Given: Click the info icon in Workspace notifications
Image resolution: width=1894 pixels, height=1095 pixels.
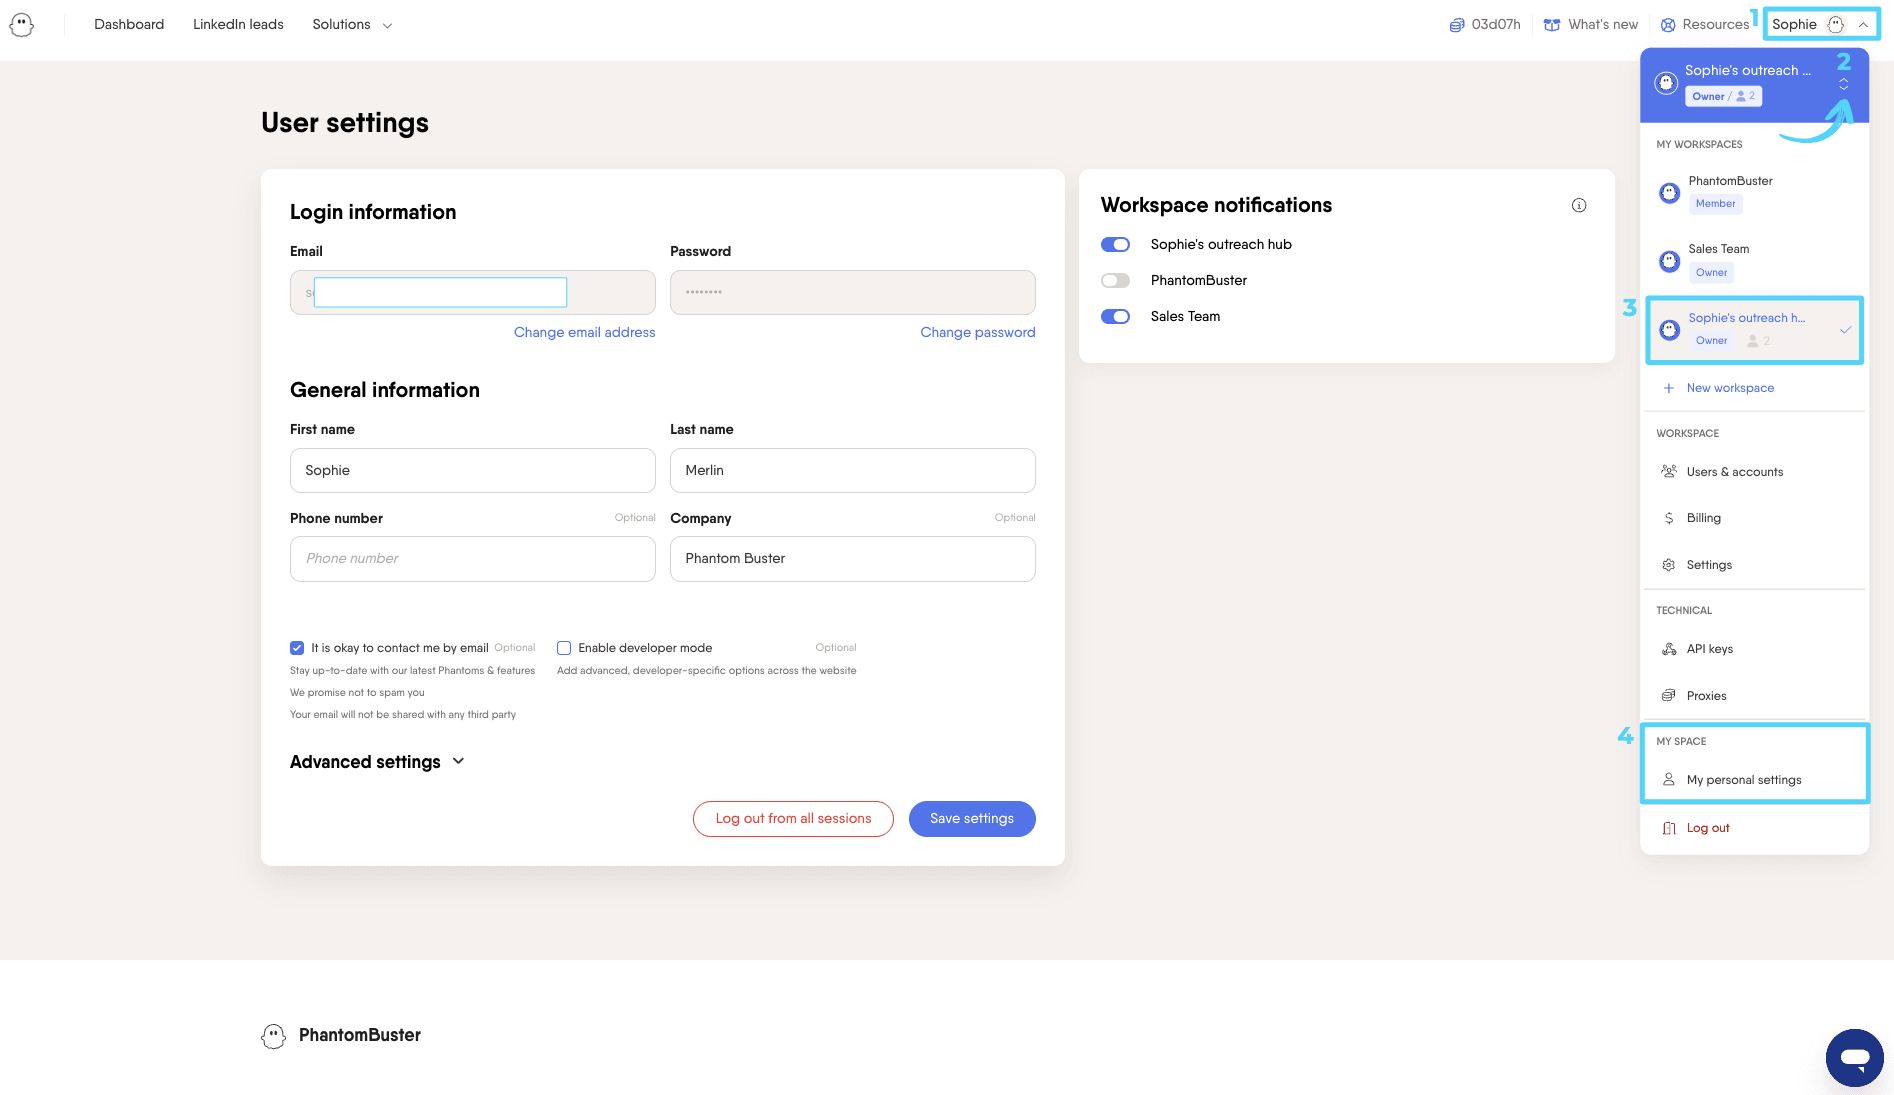Looking at the screenshot, I should tap(1579, 205).
